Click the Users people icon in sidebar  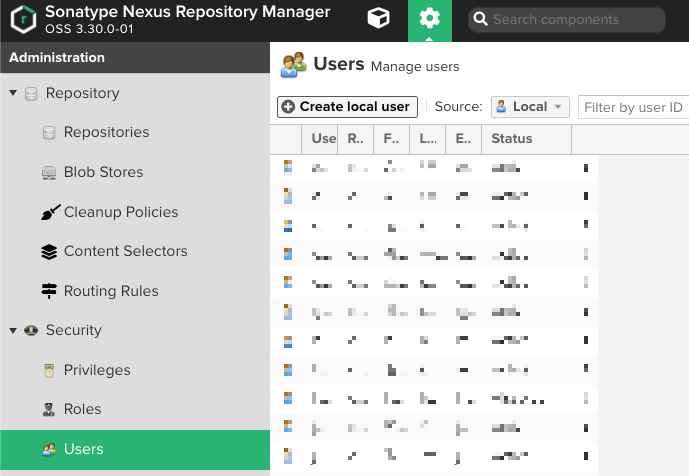coord(49,449)
